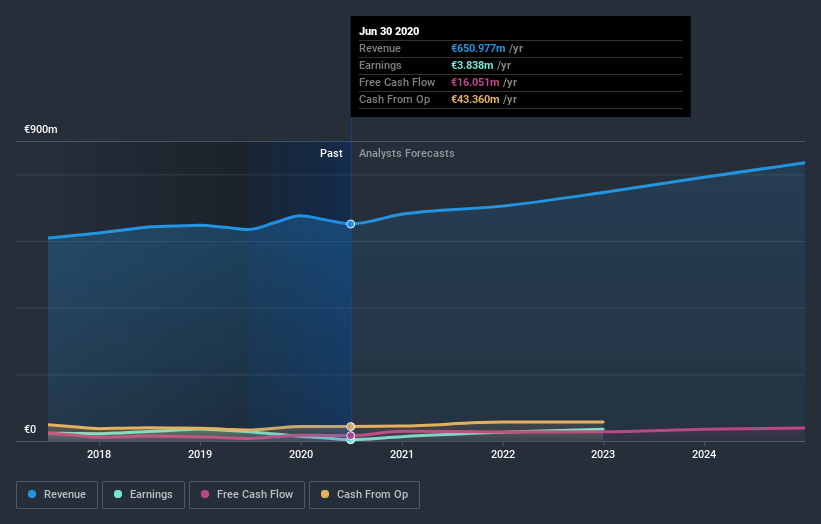Click the €16.051m free cash flow value
This screenshot has height=524, width=821.
point(475,82)
